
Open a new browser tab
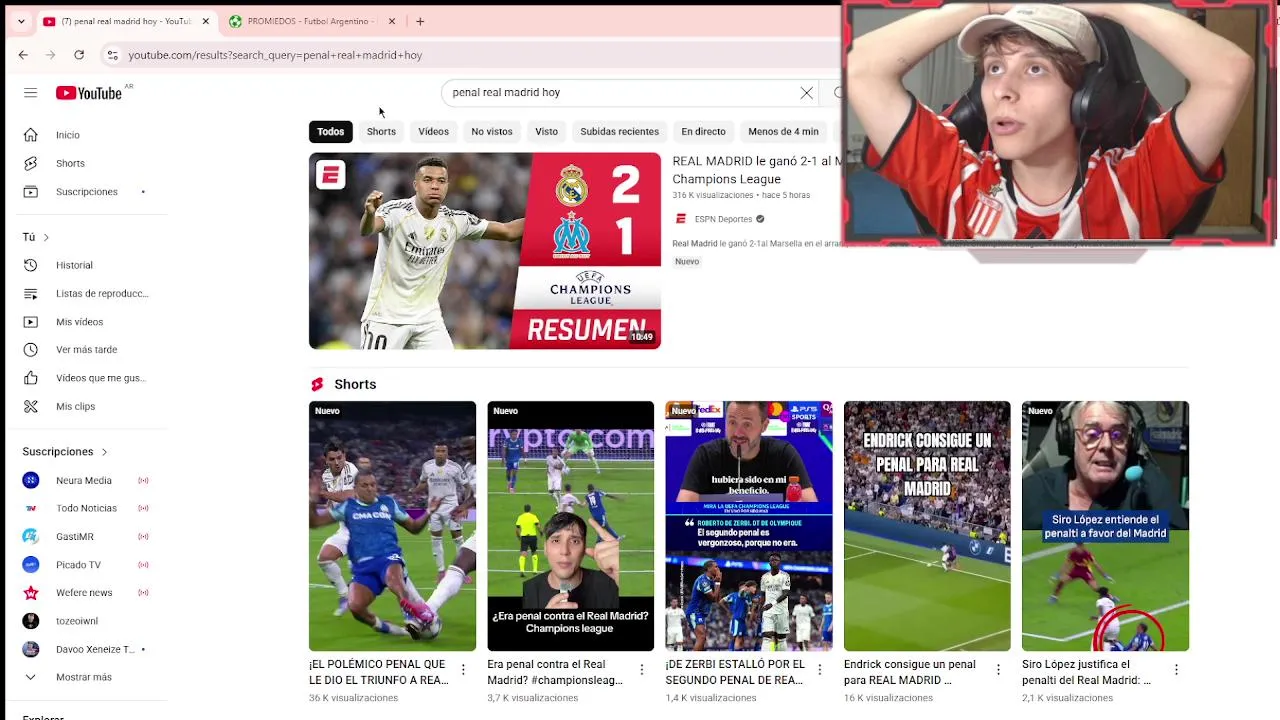(420, 21)
